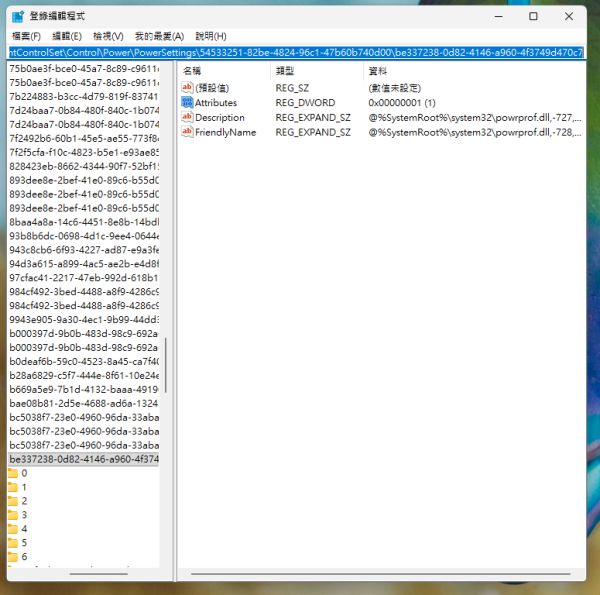Select folder icon of key 5
600x595 pixels.
[13, 543]
